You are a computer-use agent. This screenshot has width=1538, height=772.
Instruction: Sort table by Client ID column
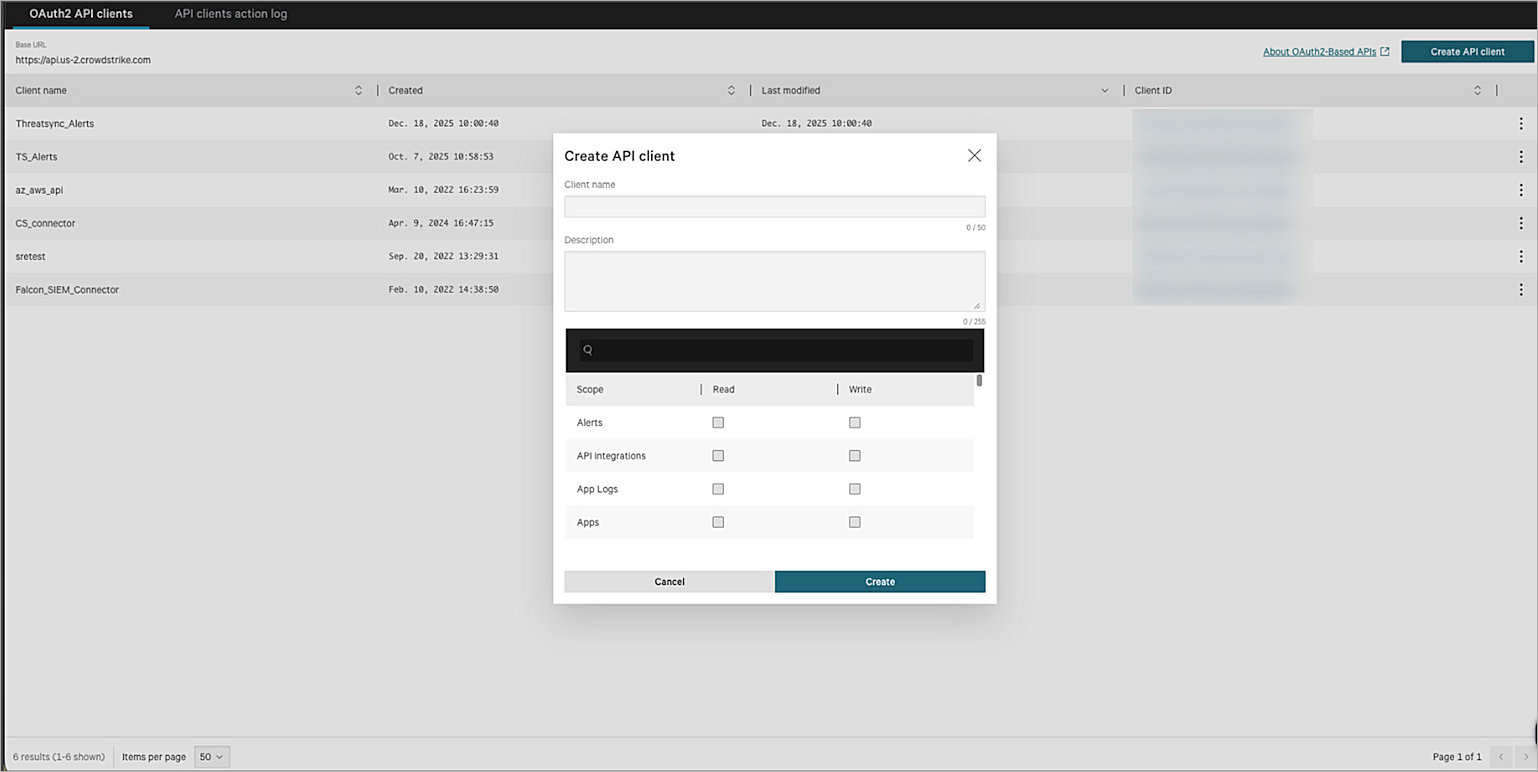click(x=1477, y=90)
